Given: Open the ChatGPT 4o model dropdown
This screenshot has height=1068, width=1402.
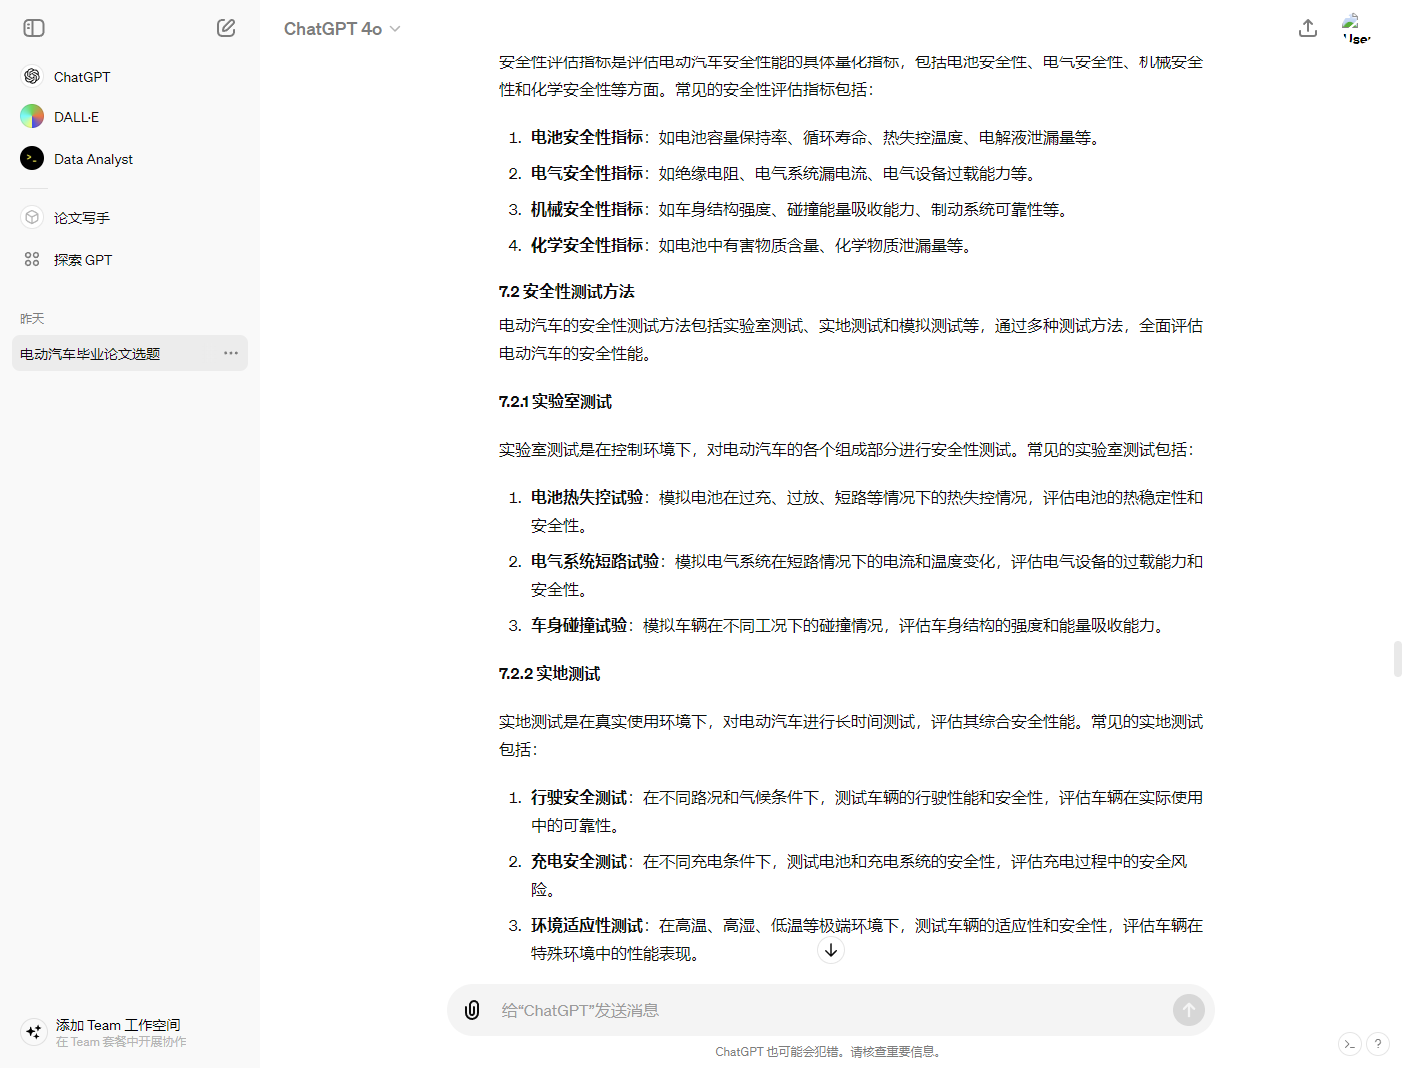Looking at the screenshot, I should click(x=341, y=29).
